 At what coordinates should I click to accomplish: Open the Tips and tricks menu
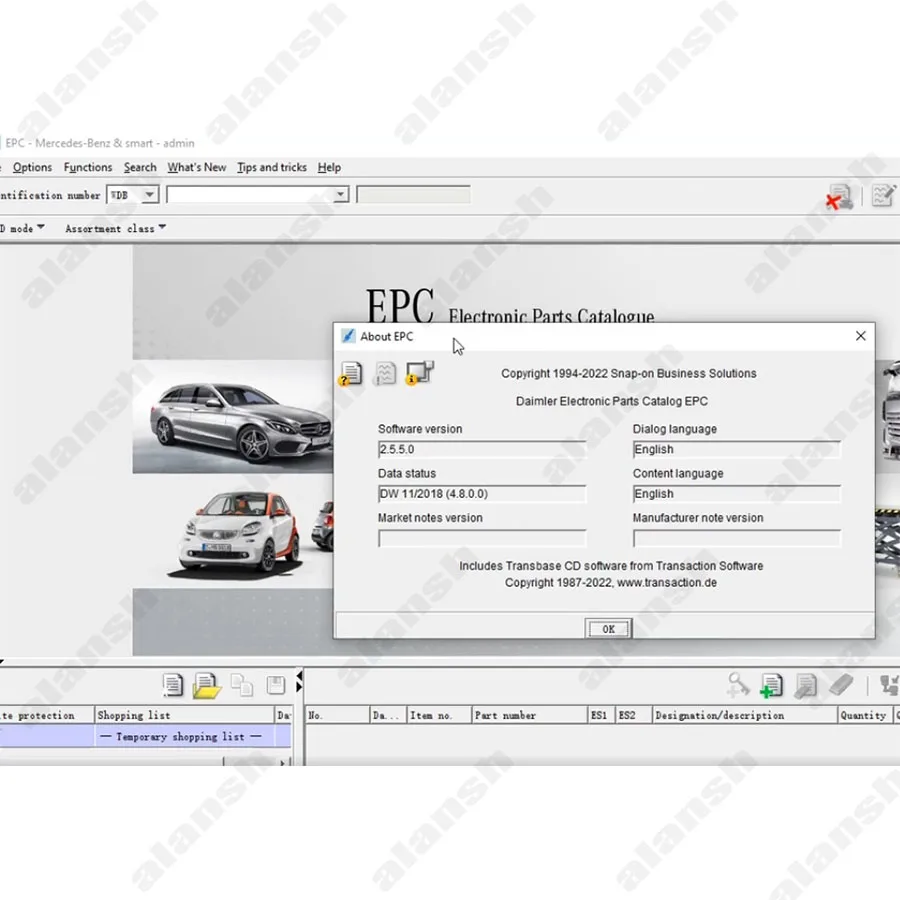click(272, 167)
